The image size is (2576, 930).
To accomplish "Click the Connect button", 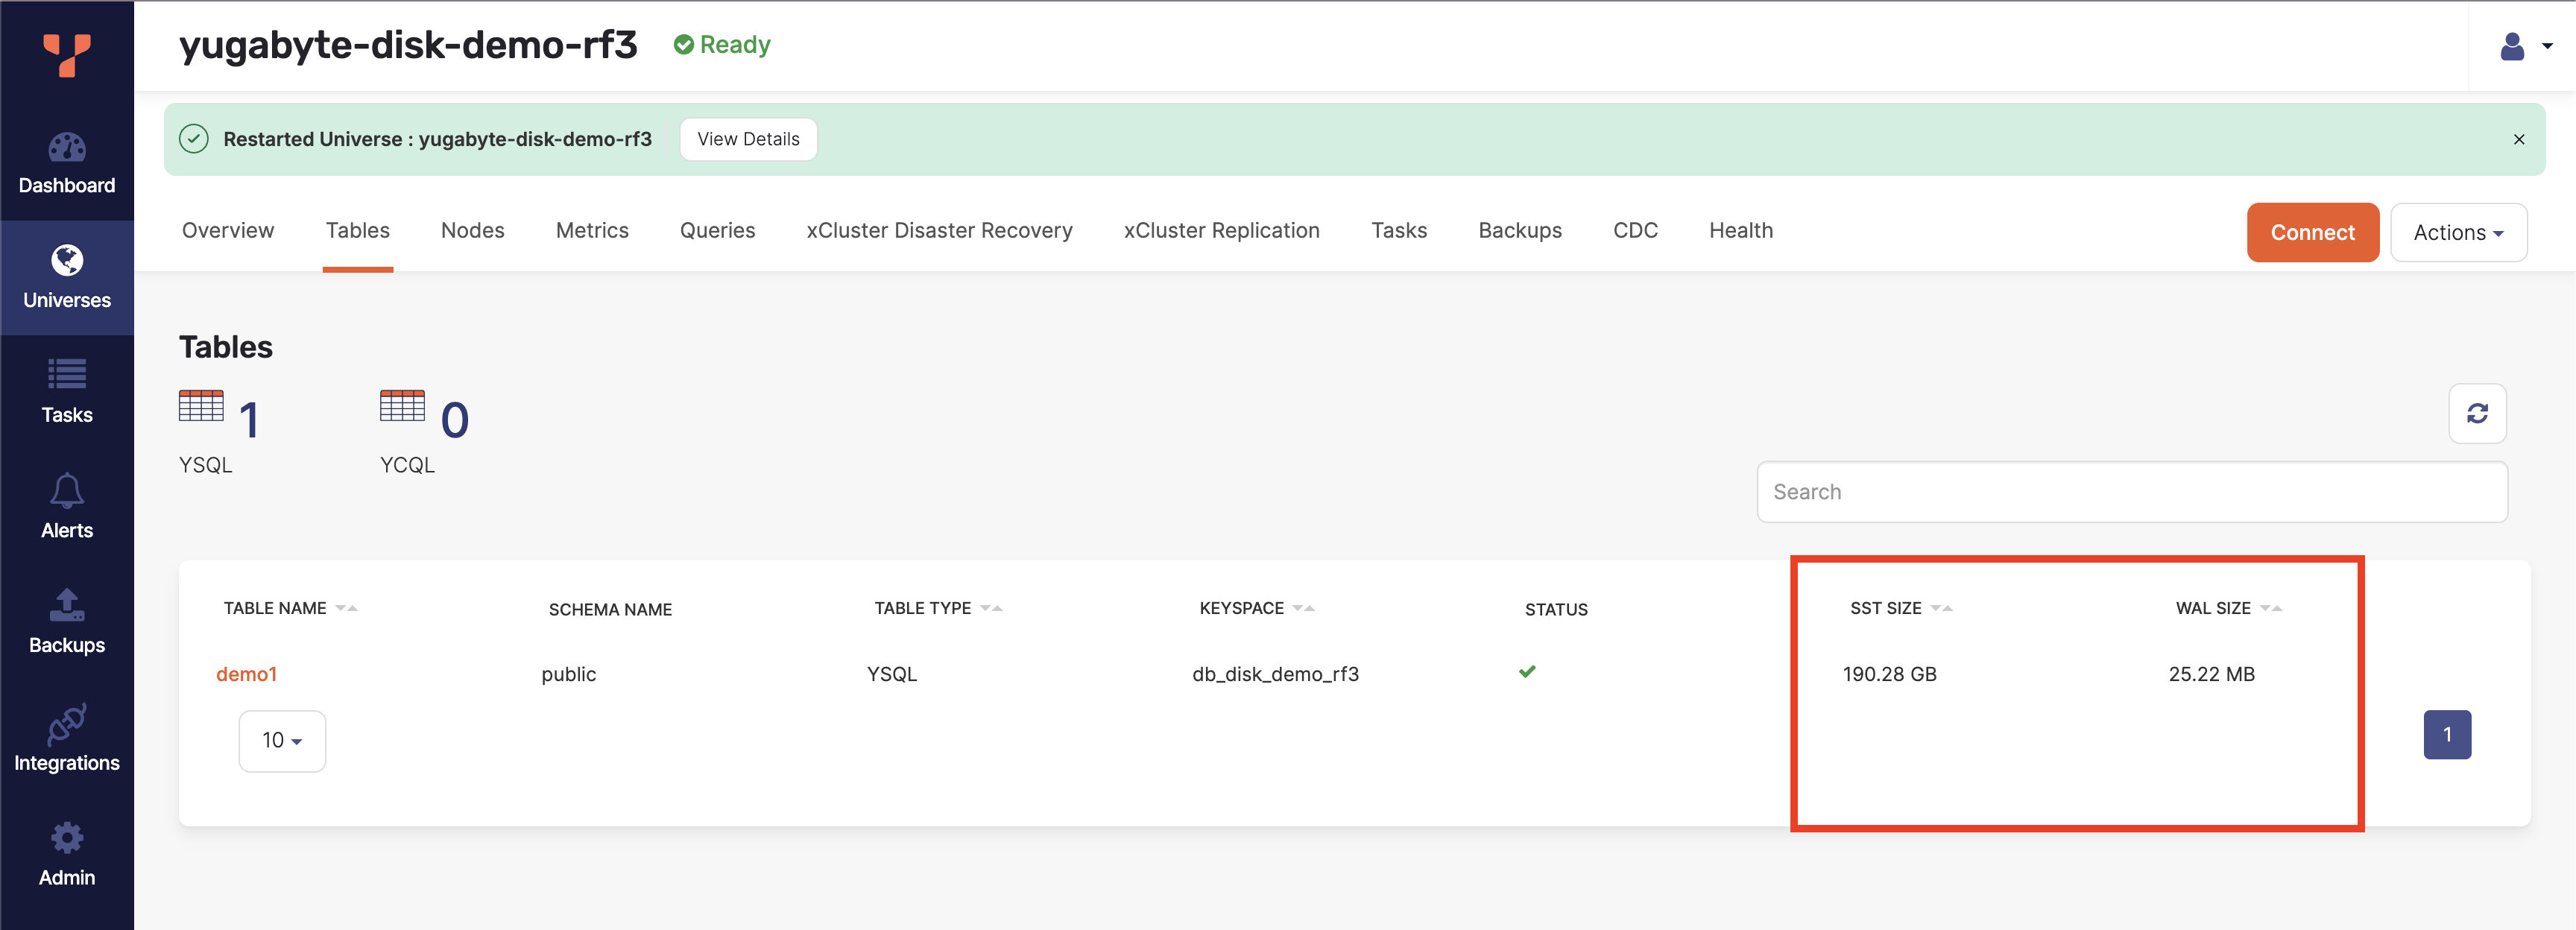I will [2312, 232].
